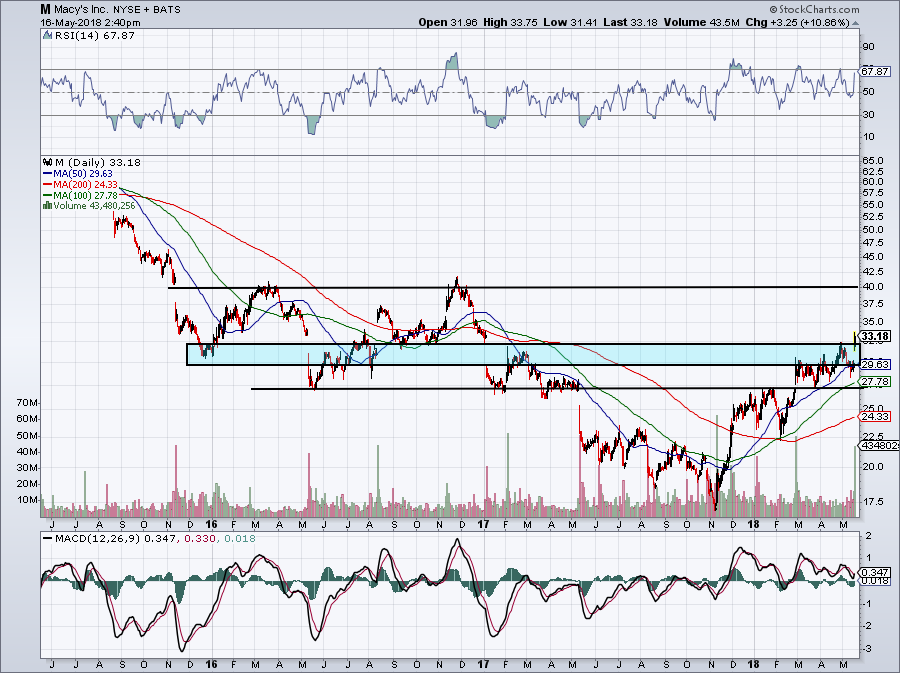Viewport: 900px width, 673px height.
Task: Click the volume bars icon beside Volume 43,480,256
Action: pos(48,205)
